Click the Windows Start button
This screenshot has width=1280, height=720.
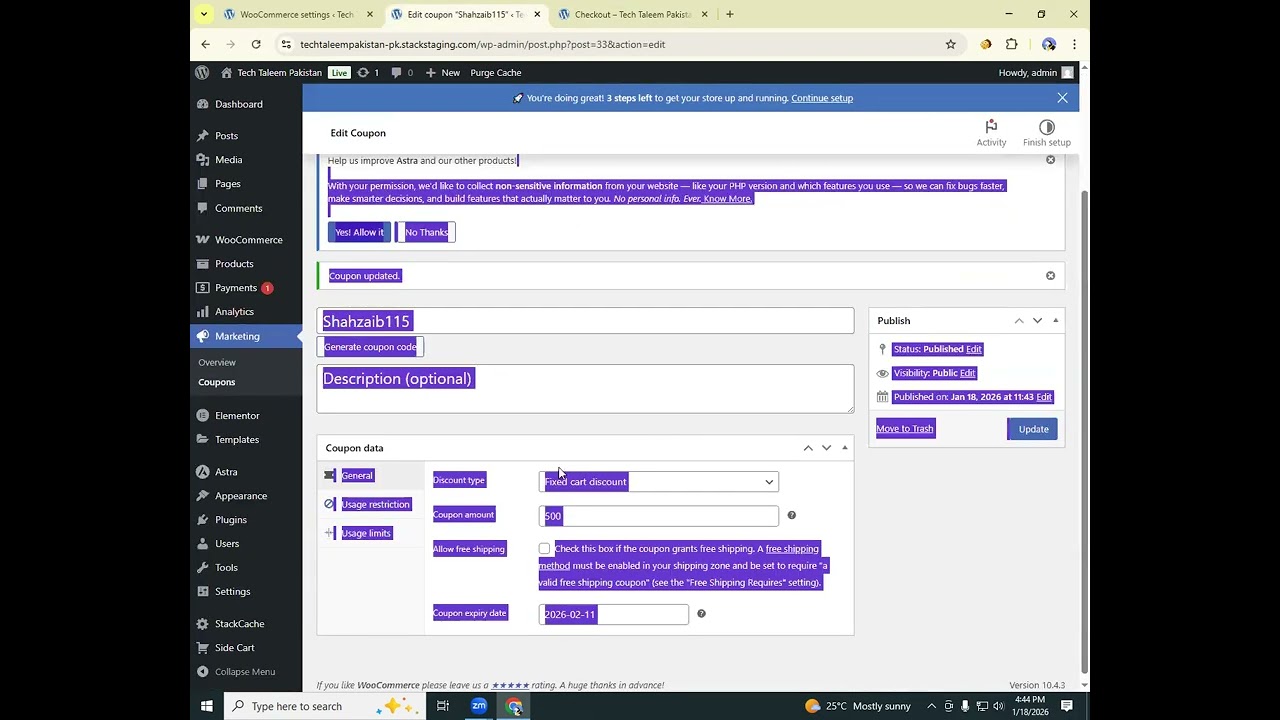(206, 706)
